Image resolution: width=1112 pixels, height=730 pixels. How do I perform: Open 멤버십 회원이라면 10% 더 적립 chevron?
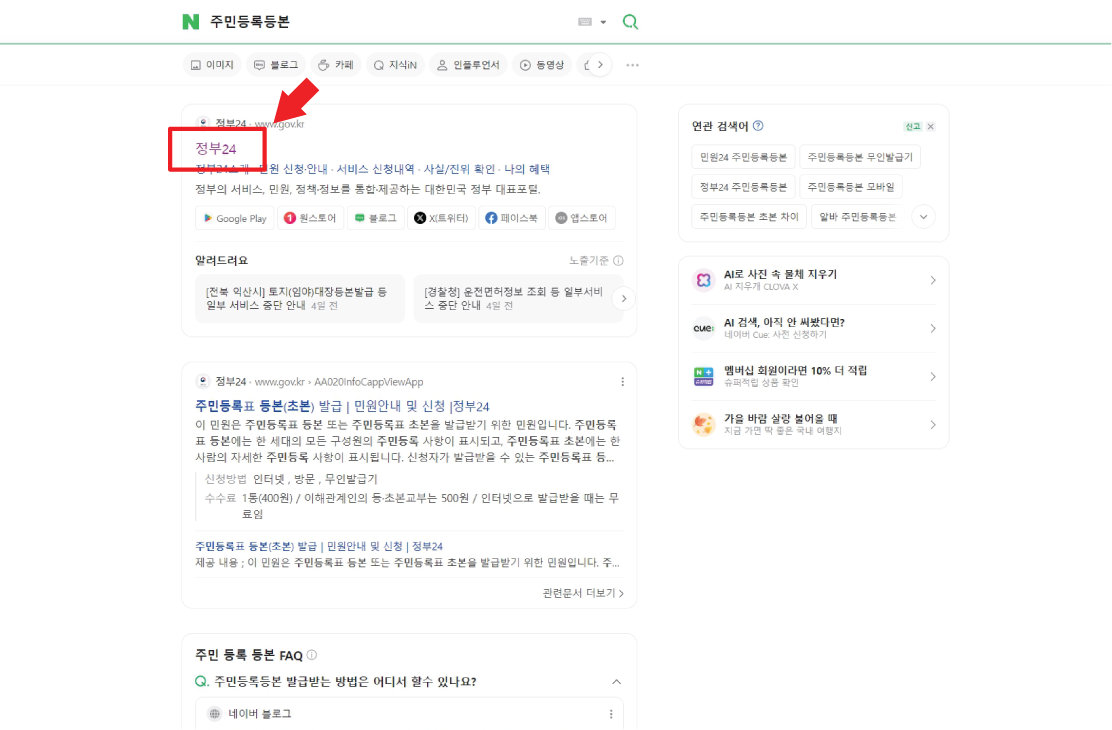933,377
